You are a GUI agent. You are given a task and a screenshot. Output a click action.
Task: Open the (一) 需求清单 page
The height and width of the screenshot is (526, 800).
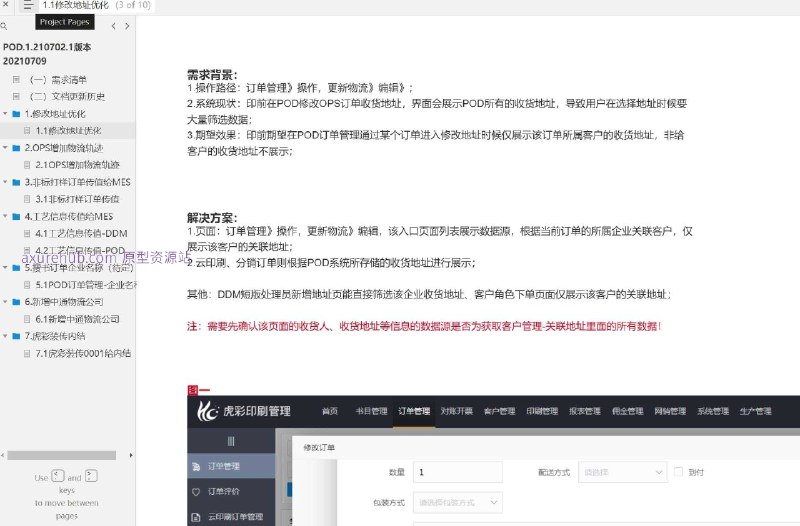click(58, 80)
